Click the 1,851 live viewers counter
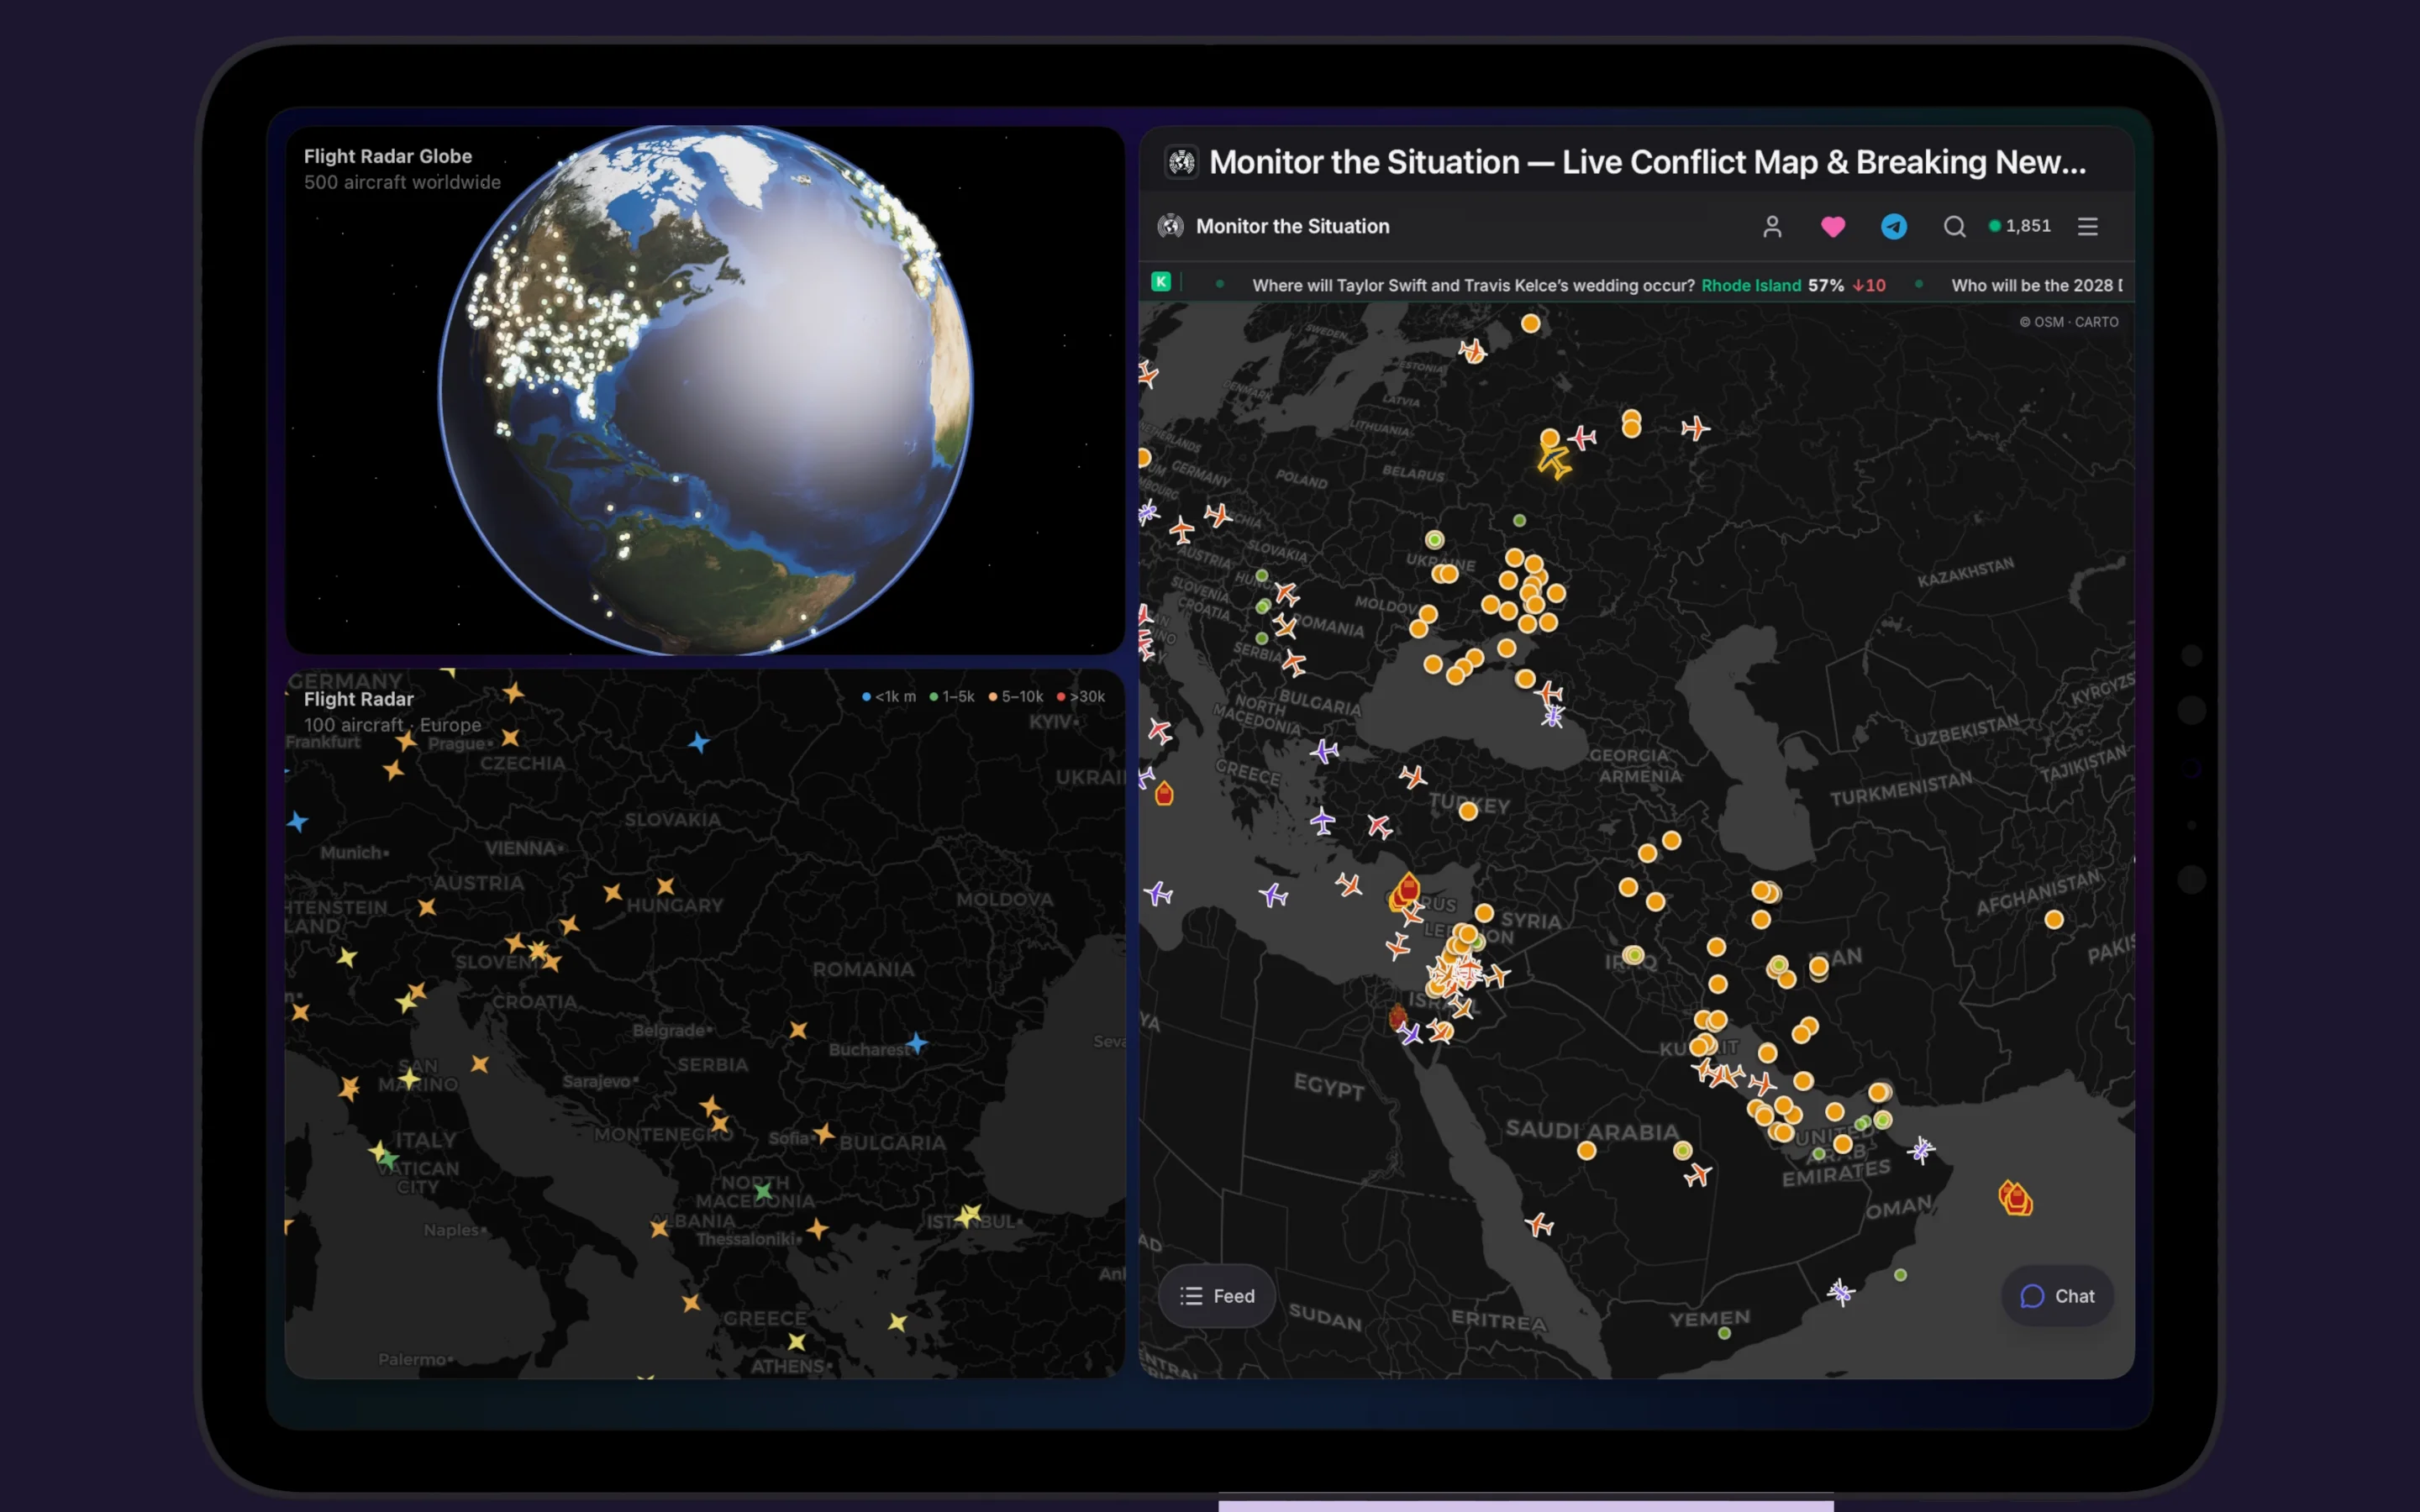This screenshot has height=1512, width=2420. tap(2019, 226)
